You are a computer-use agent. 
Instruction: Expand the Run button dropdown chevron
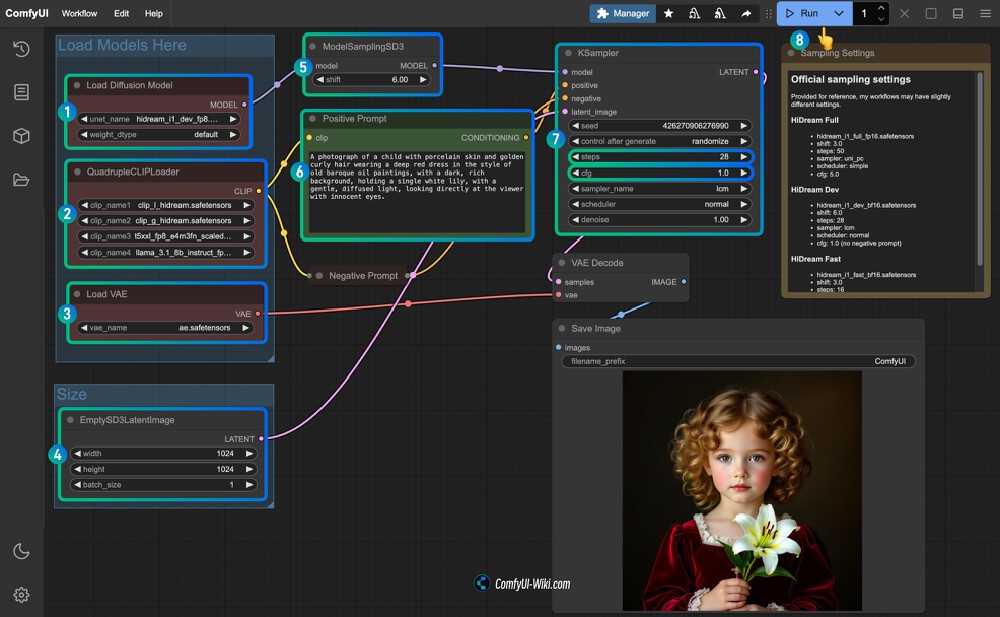coord(839,14)
